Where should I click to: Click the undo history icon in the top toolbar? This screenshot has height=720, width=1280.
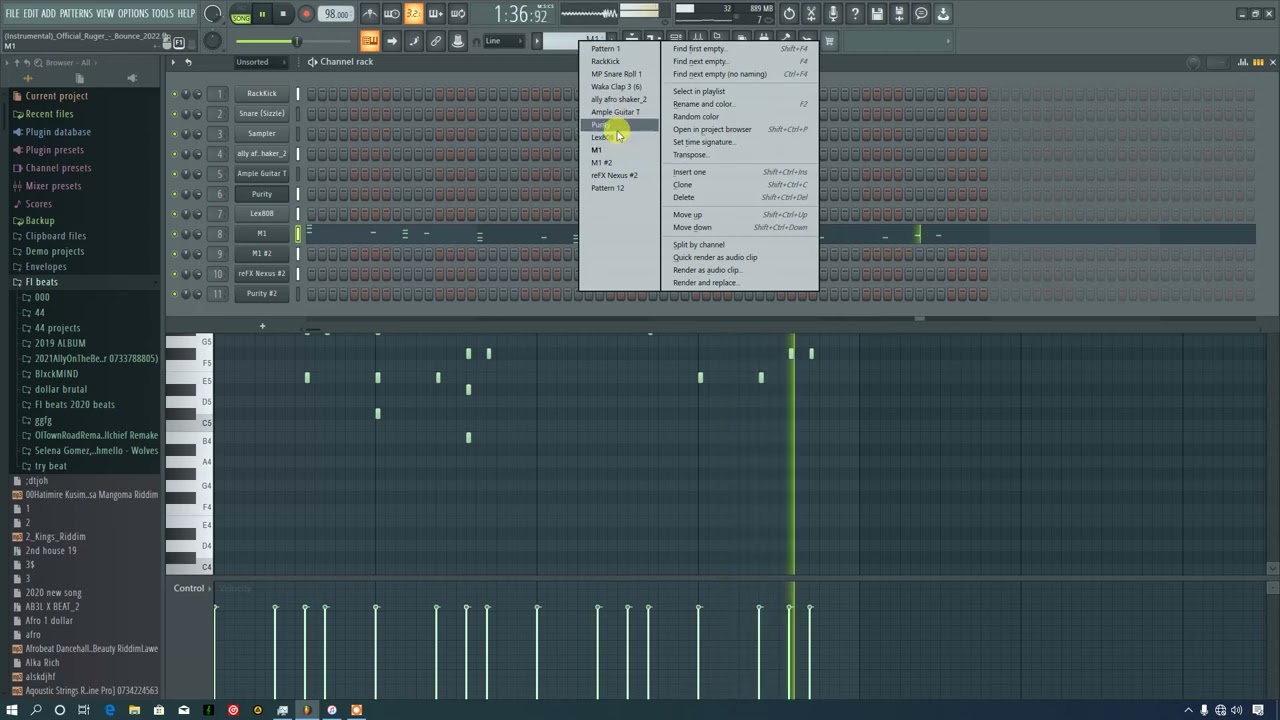pos(790,14)
